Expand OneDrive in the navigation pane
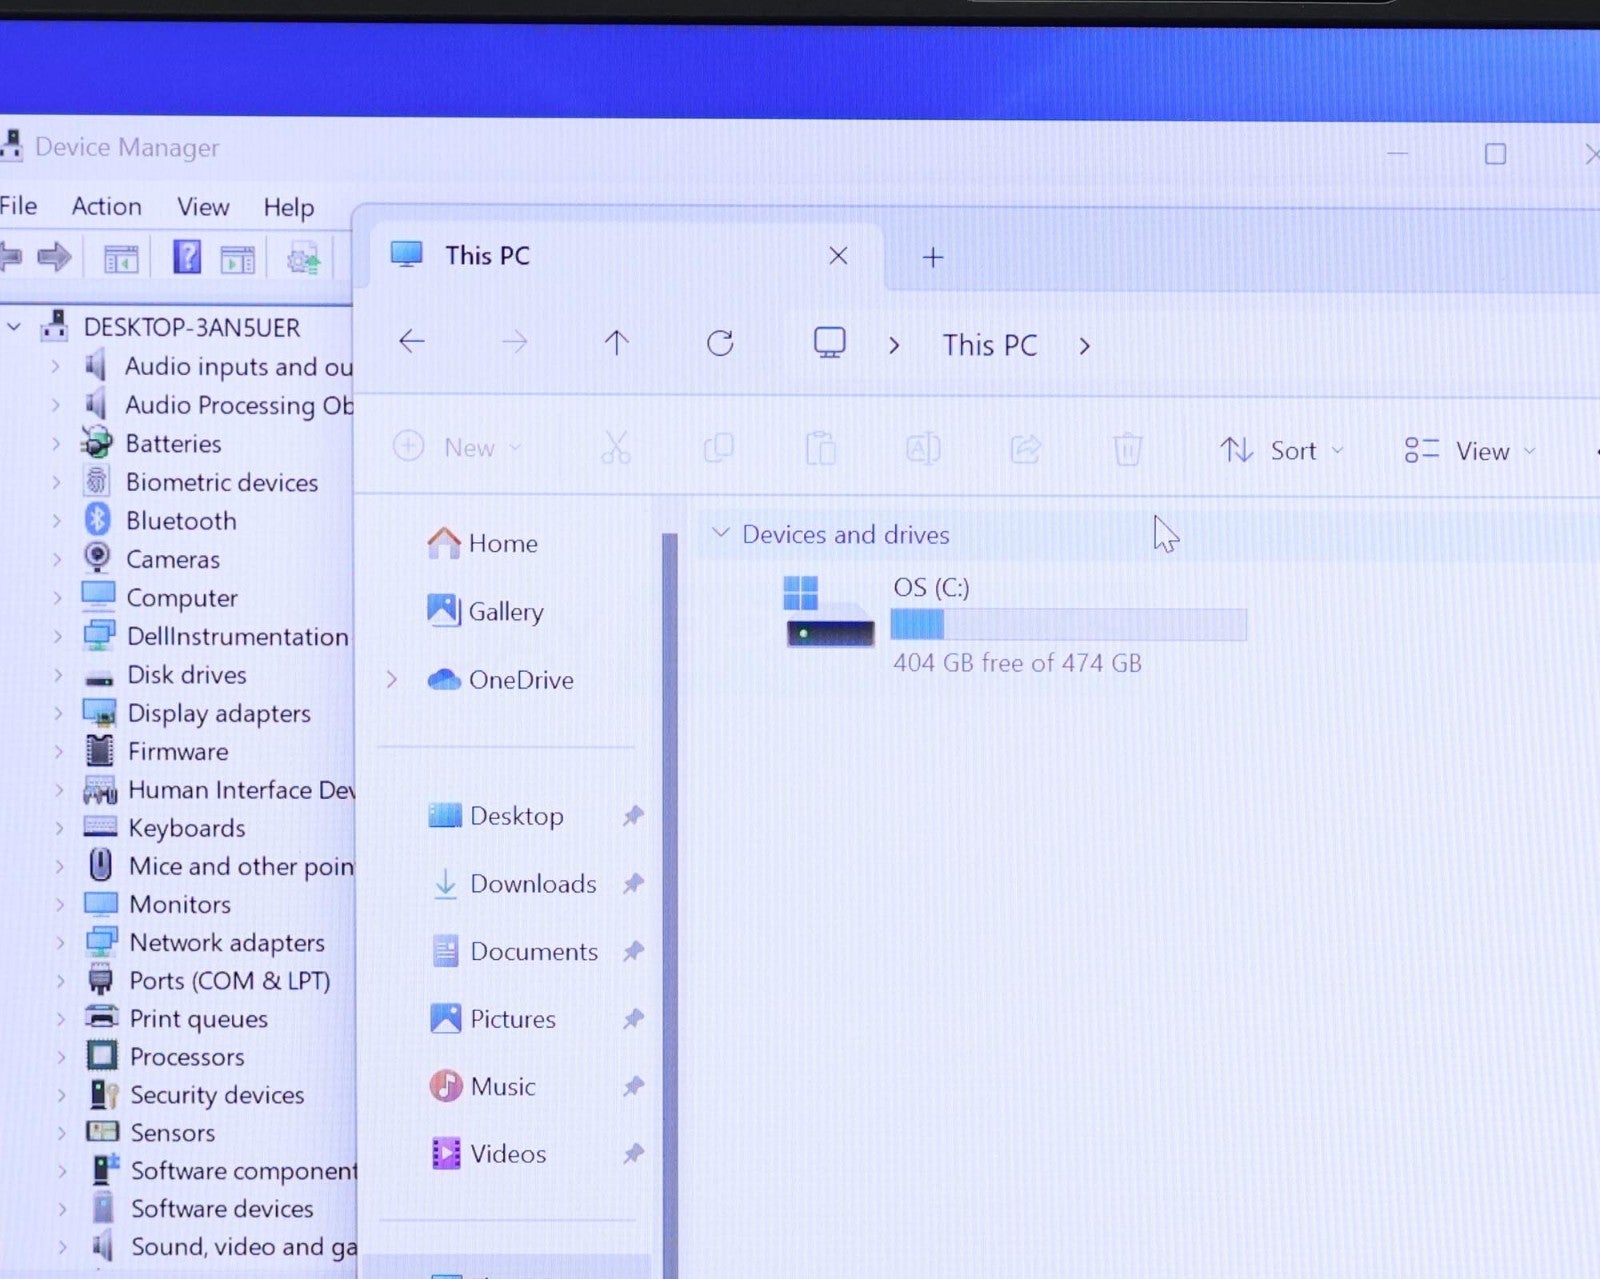1600x1279 pixels. 392,680
